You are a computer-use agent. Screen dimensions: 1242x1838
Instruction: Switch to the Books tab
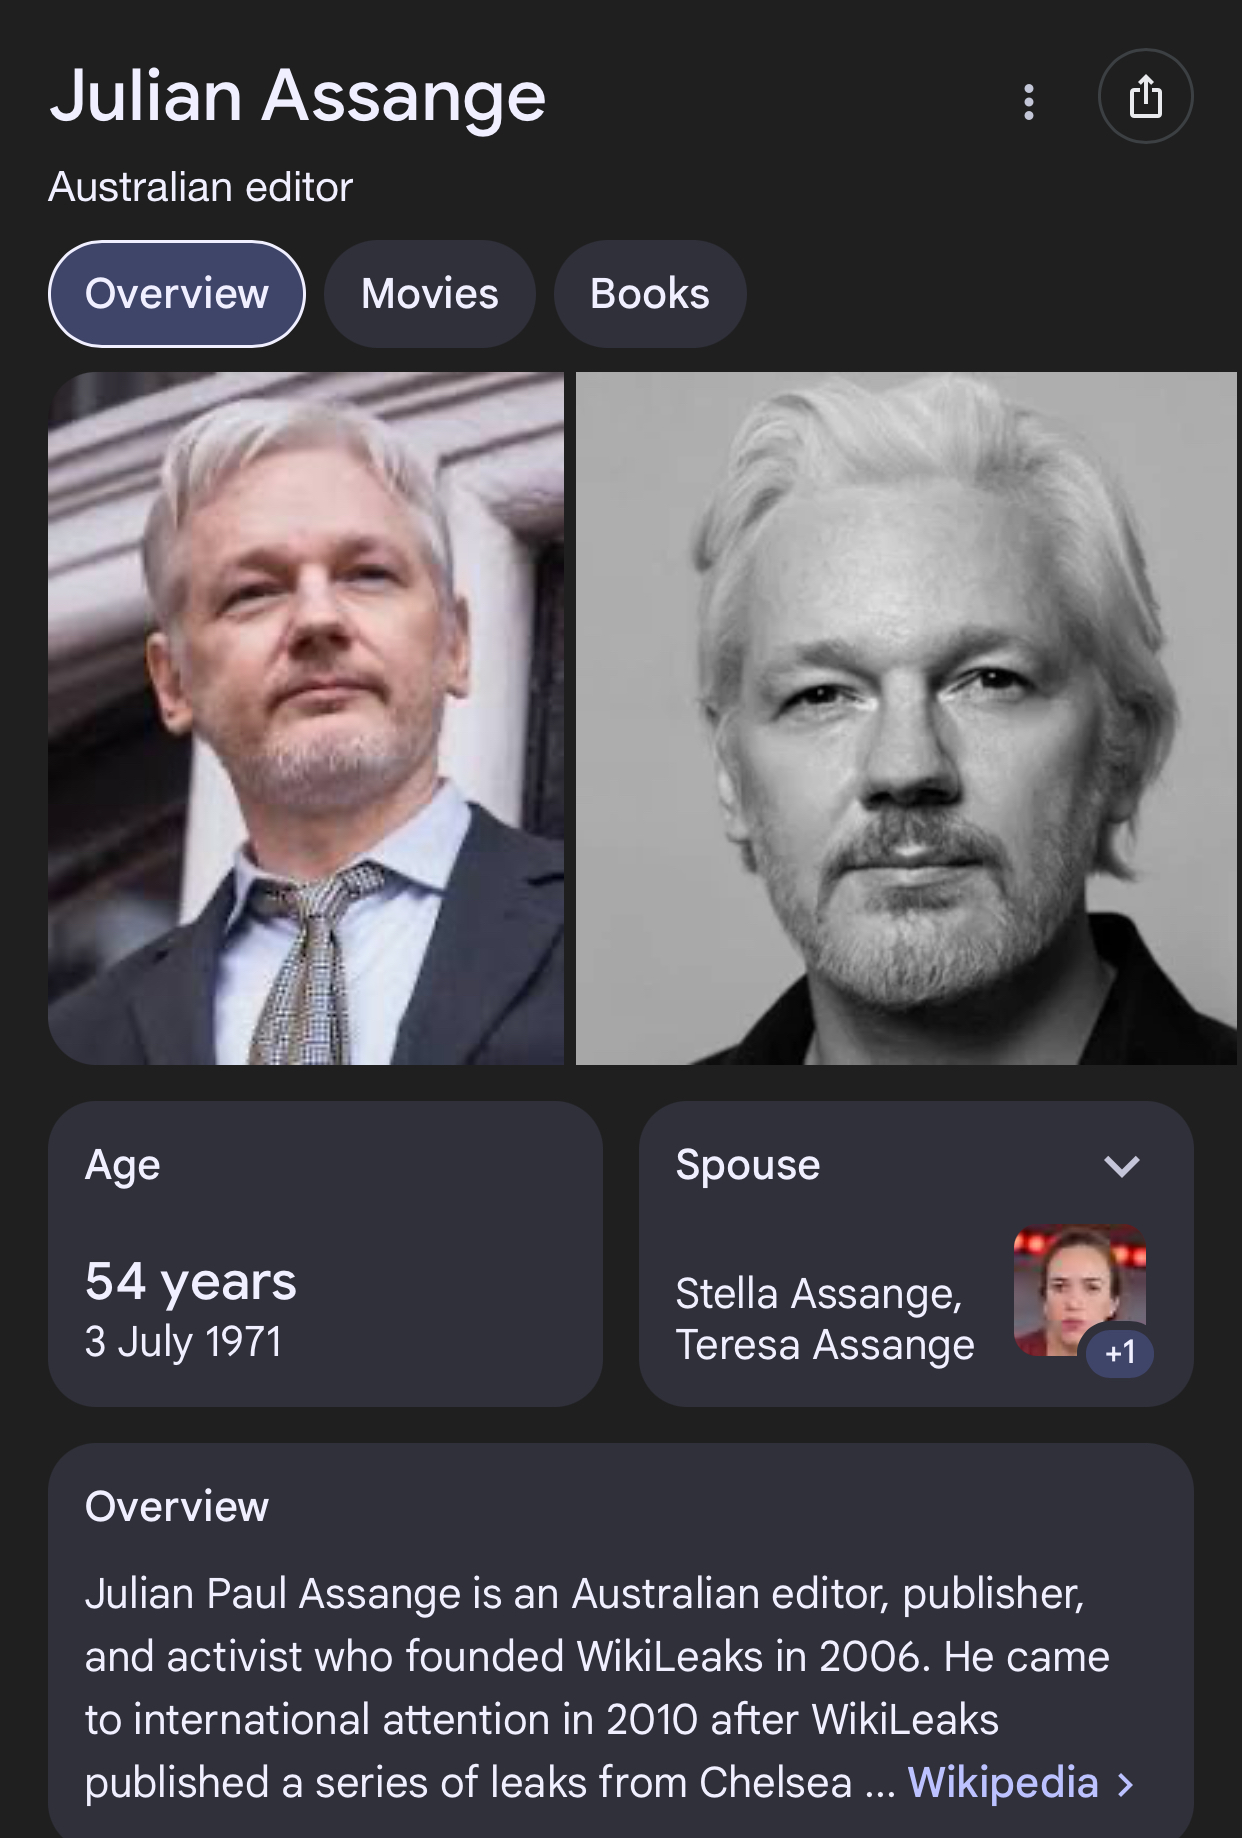pos(650,294)
